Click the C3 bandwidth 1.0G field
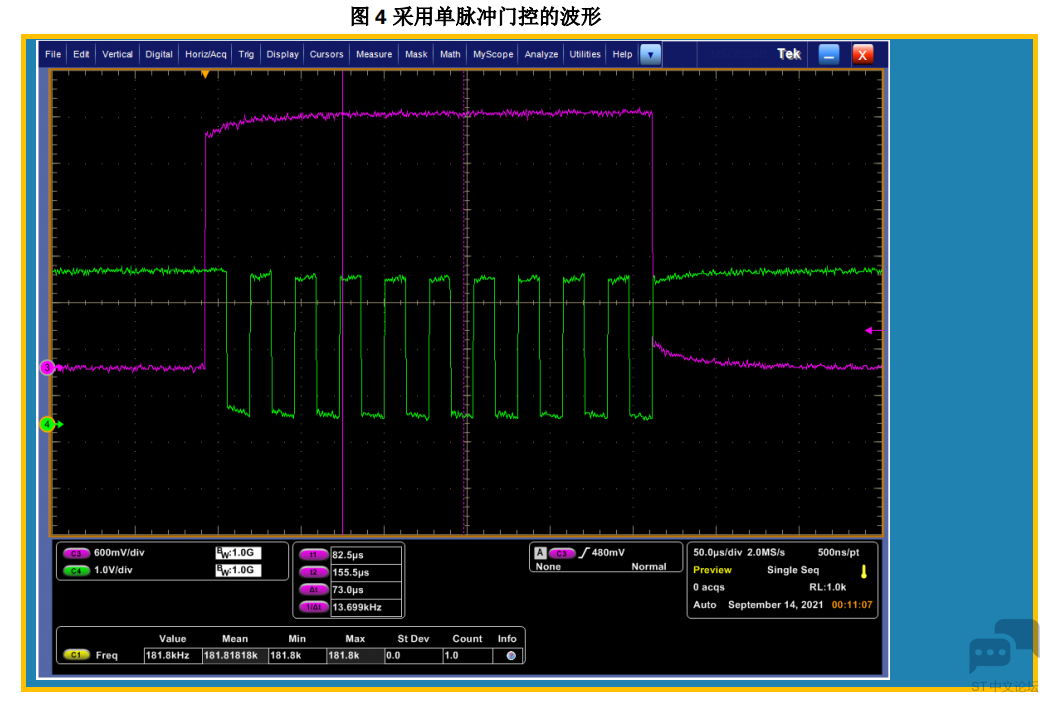 click(x=238, y=553)
